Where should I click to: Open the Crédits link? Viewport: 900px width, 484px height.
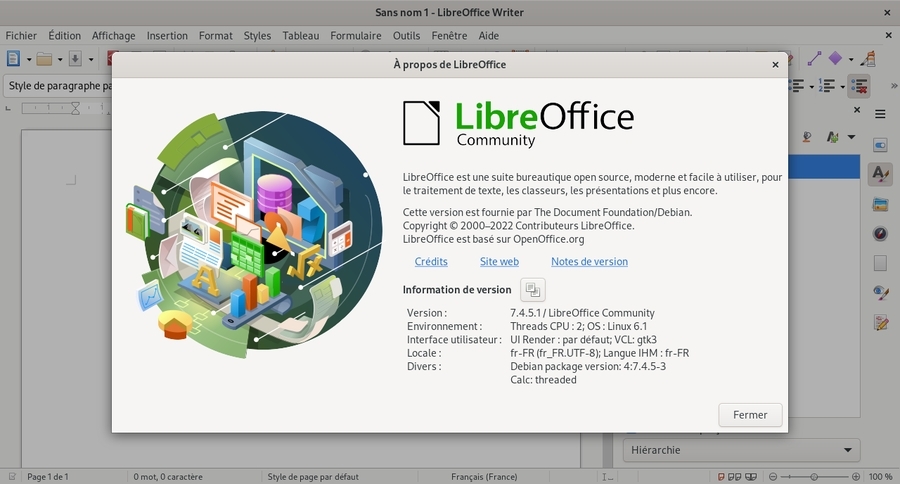431,262
